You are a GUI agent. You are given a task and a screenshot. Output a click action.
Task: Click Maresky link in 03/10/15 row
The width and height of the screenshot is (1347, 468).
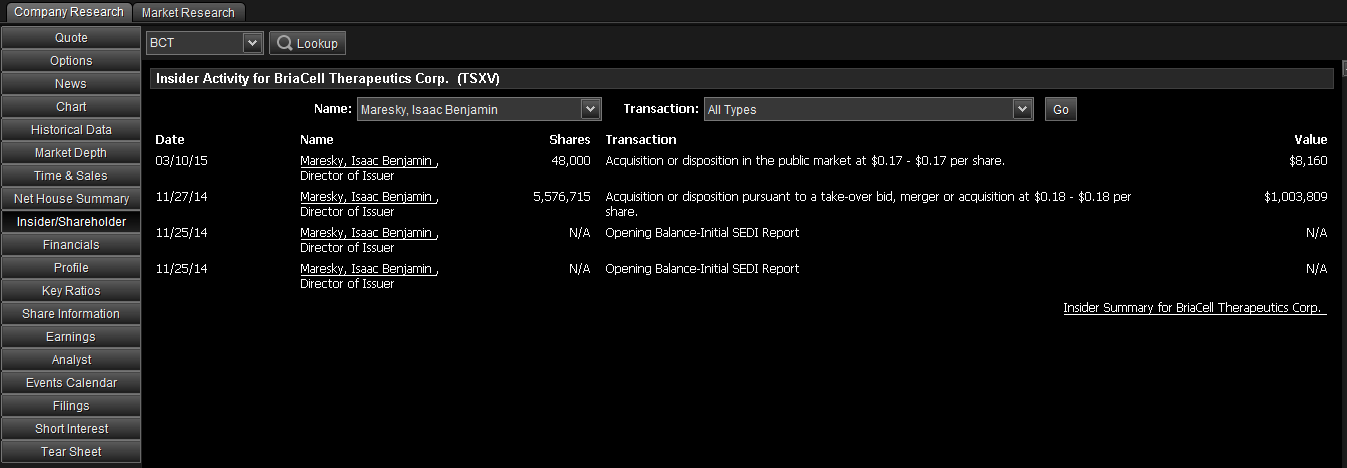(369, 161)
